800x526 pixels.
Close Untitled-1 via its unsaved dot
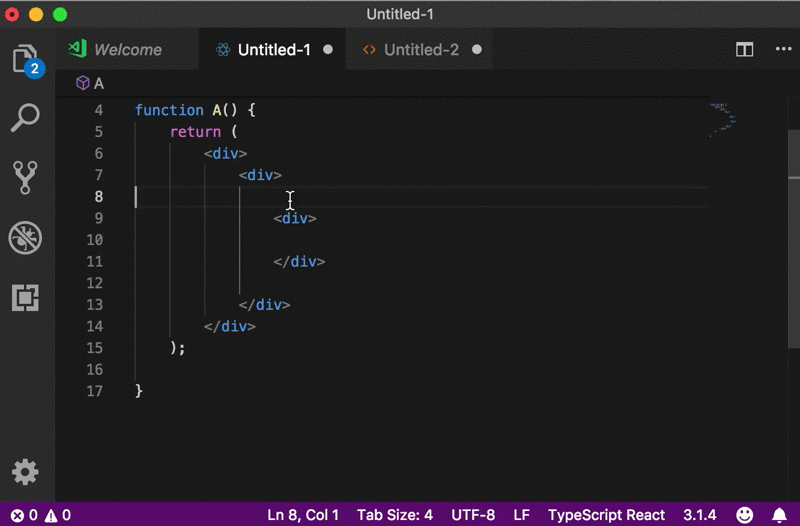click(x=328, y=49)
